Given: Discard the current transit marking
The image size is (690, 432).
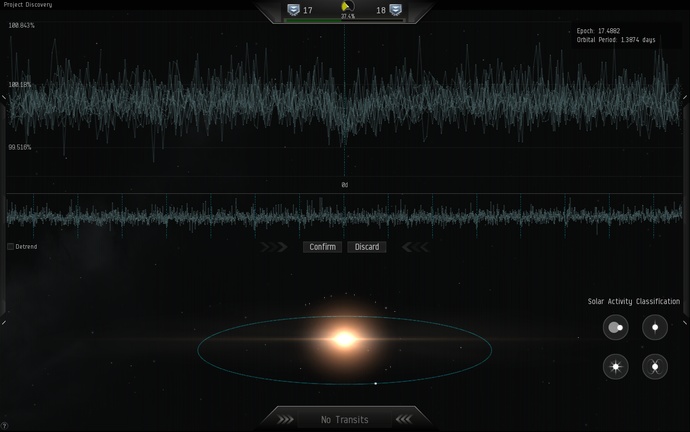Looking at the screenshot, I should [x=367, y=247].
